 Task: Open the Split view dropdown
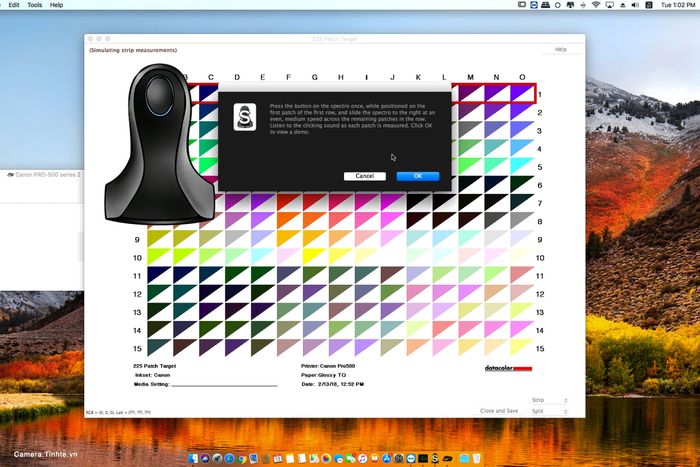click(x=549, y=411)
